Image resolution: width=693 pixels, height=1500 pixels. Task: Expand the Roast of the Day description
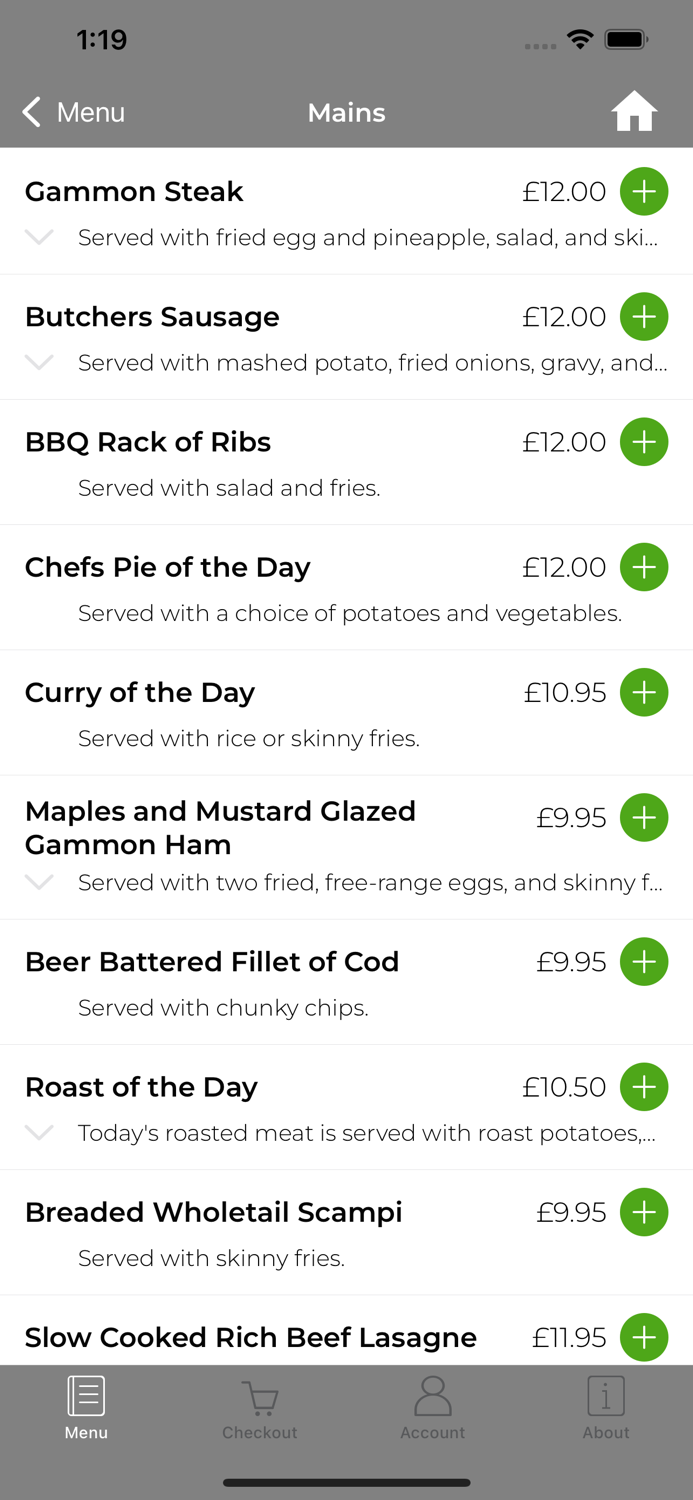pyautogui.click(x=38, y=1133)
